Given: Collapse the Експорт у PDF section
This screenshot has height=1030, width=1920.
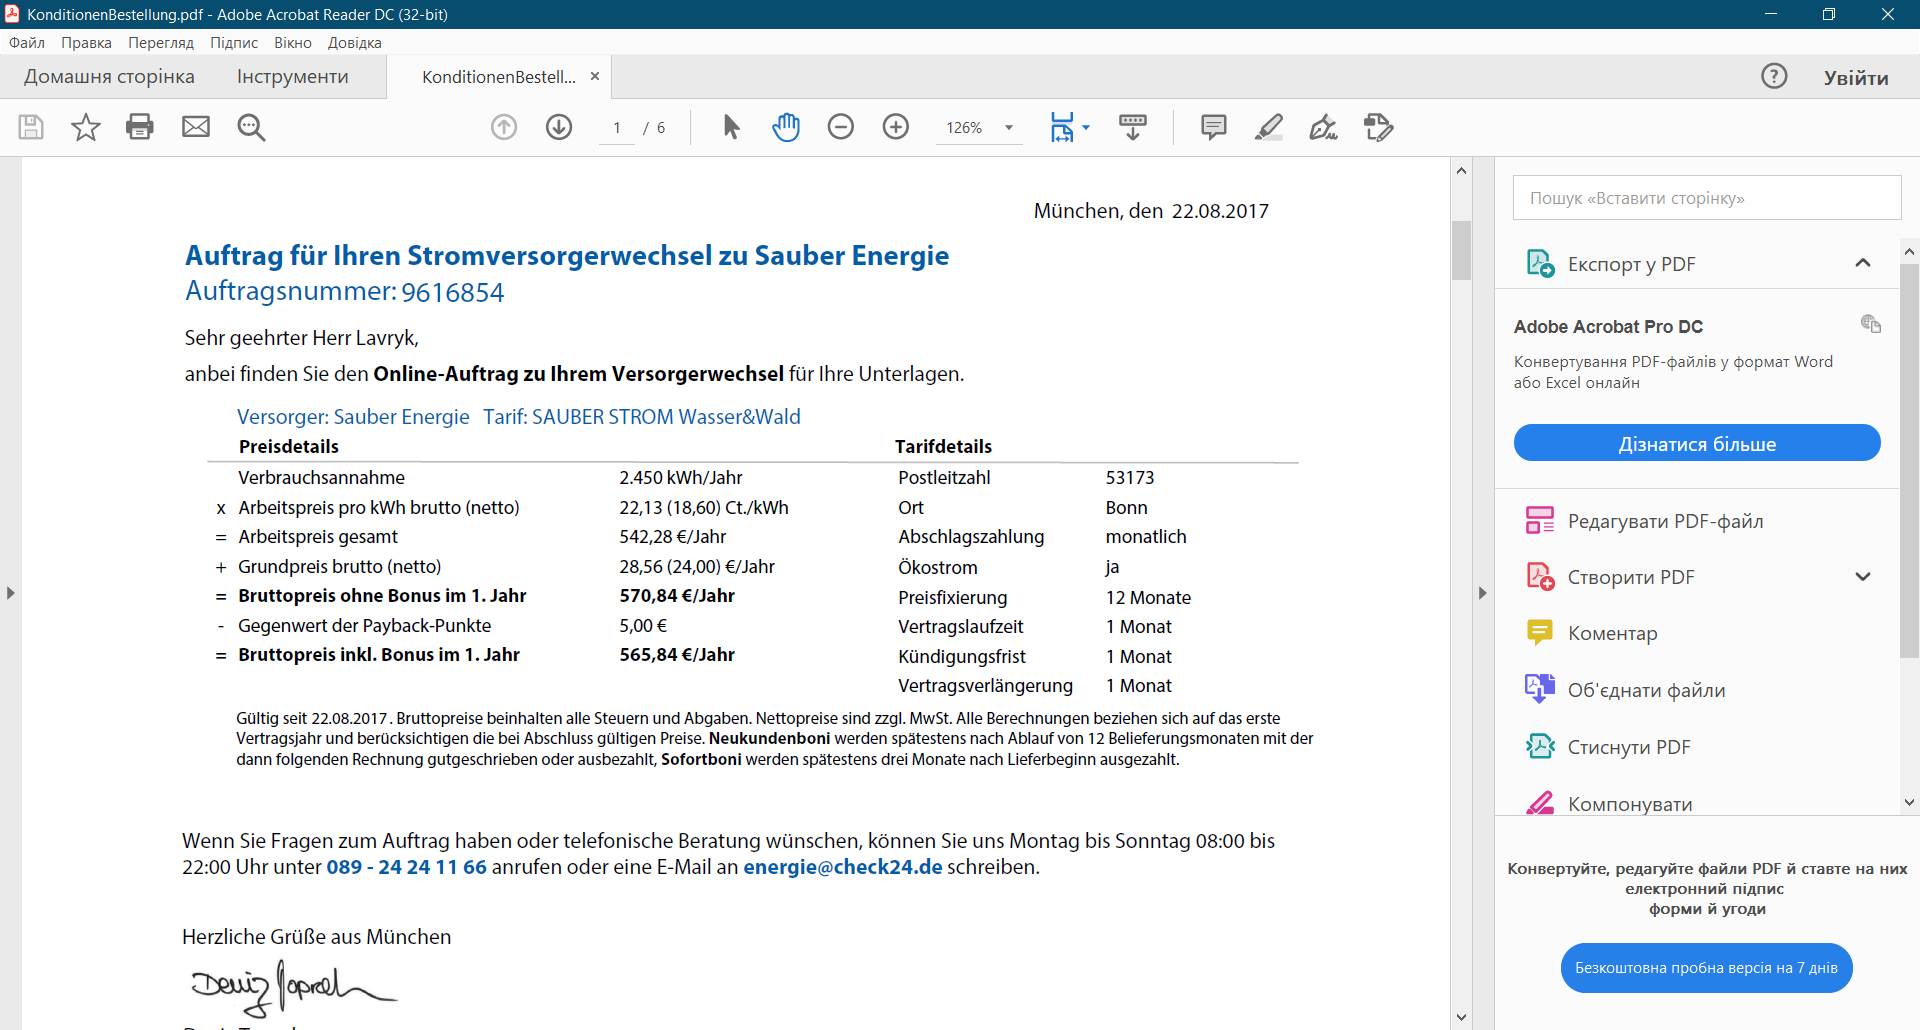Looking at the screenshot, I should pyautogui.click(x=1862, y=263).
